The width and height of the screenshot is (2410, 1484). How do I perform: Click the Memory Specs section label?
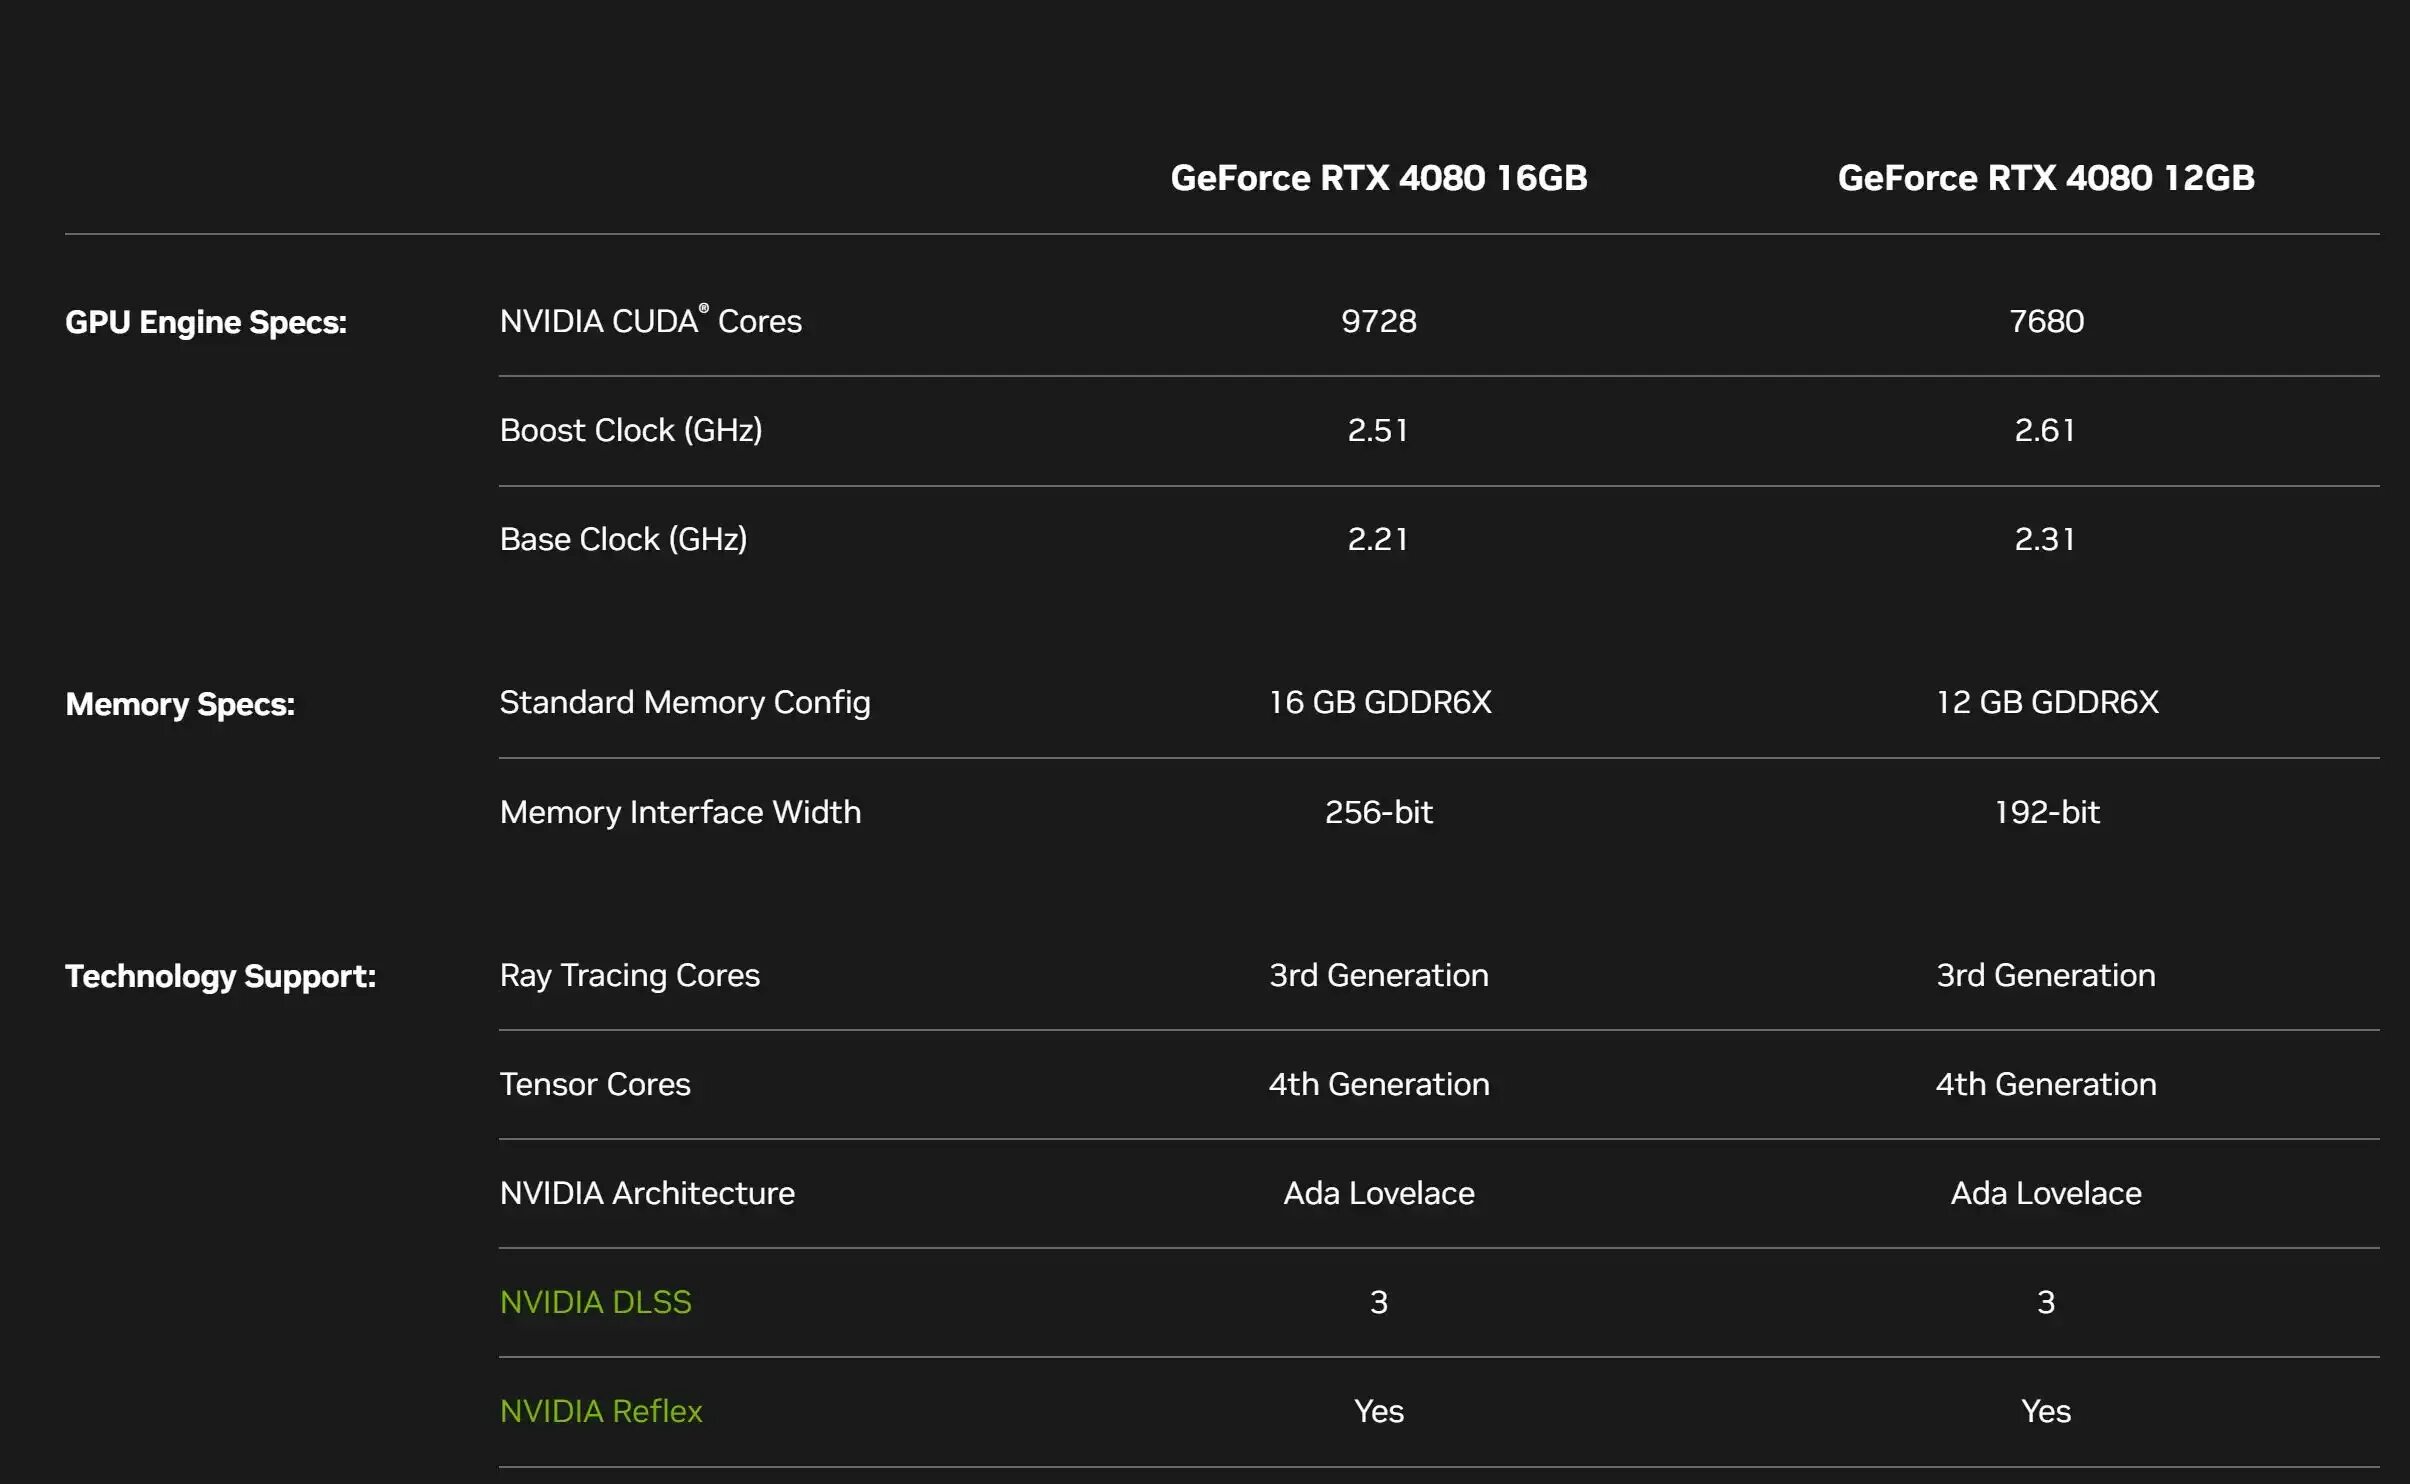(180, 703)
